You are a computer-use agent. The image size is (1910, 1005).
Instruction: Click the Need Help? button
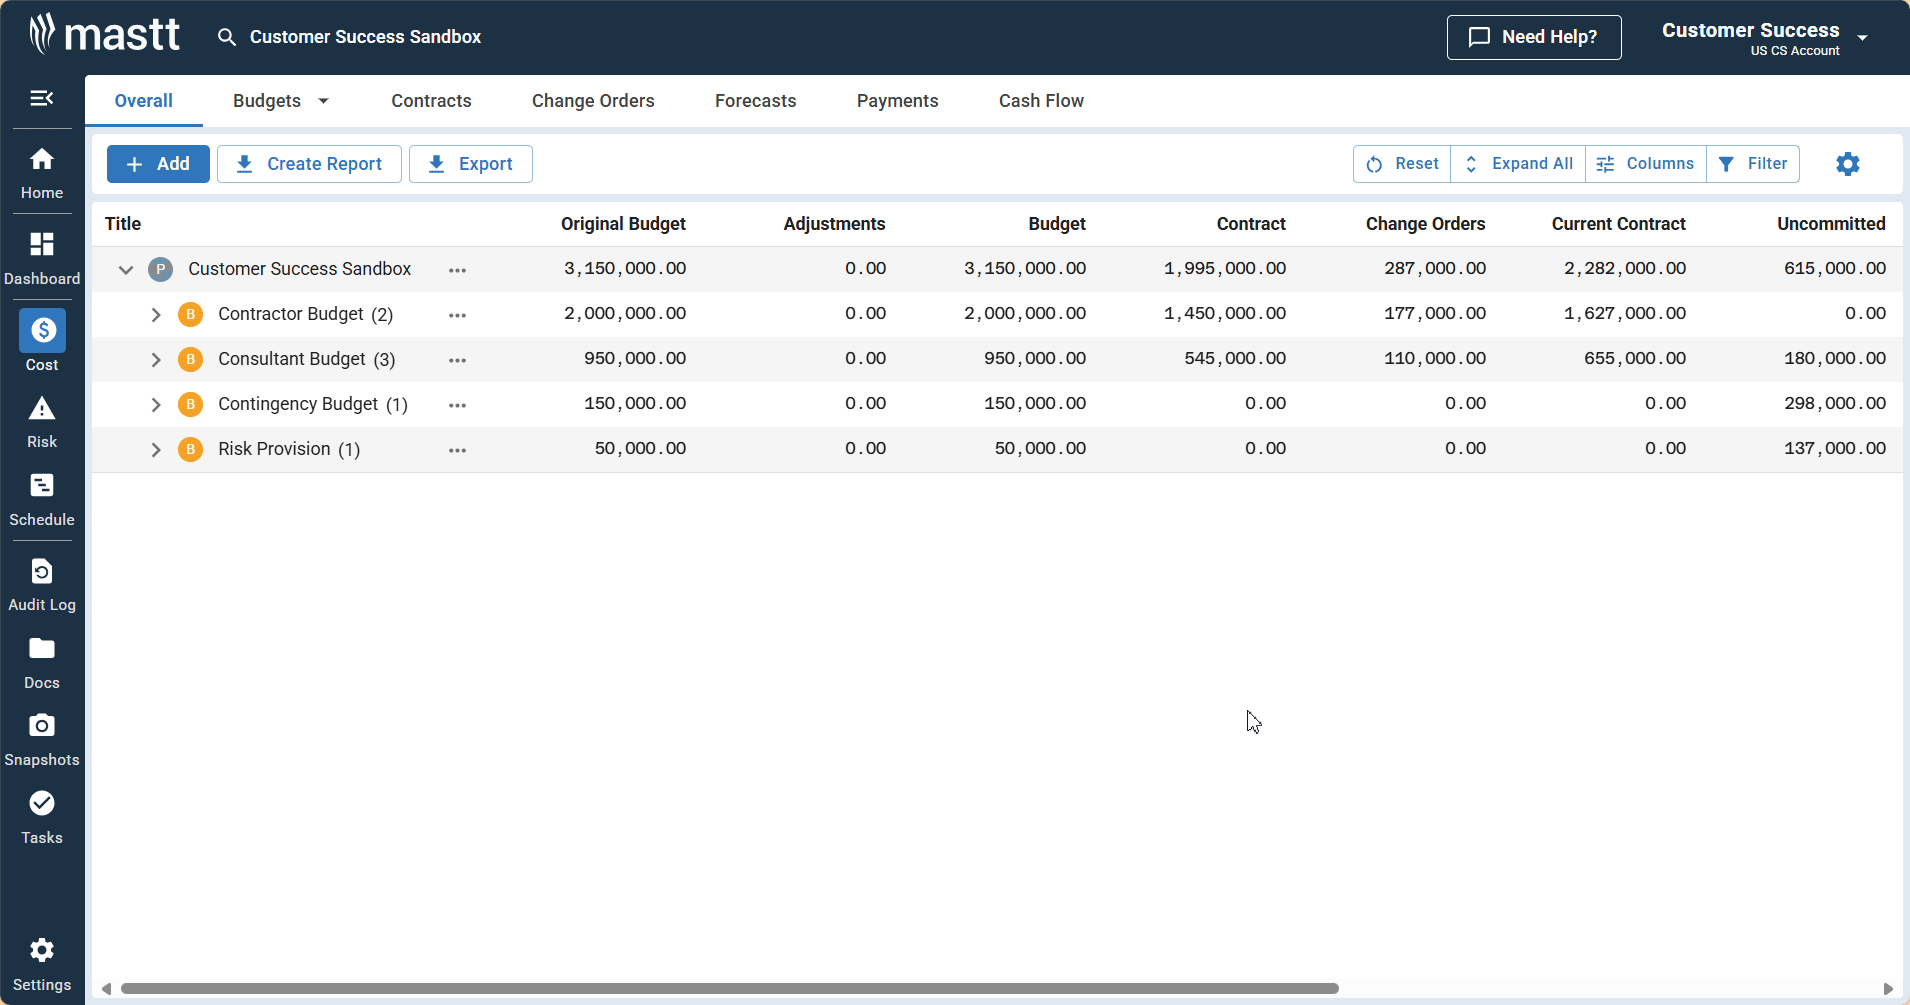[1534, 37]
